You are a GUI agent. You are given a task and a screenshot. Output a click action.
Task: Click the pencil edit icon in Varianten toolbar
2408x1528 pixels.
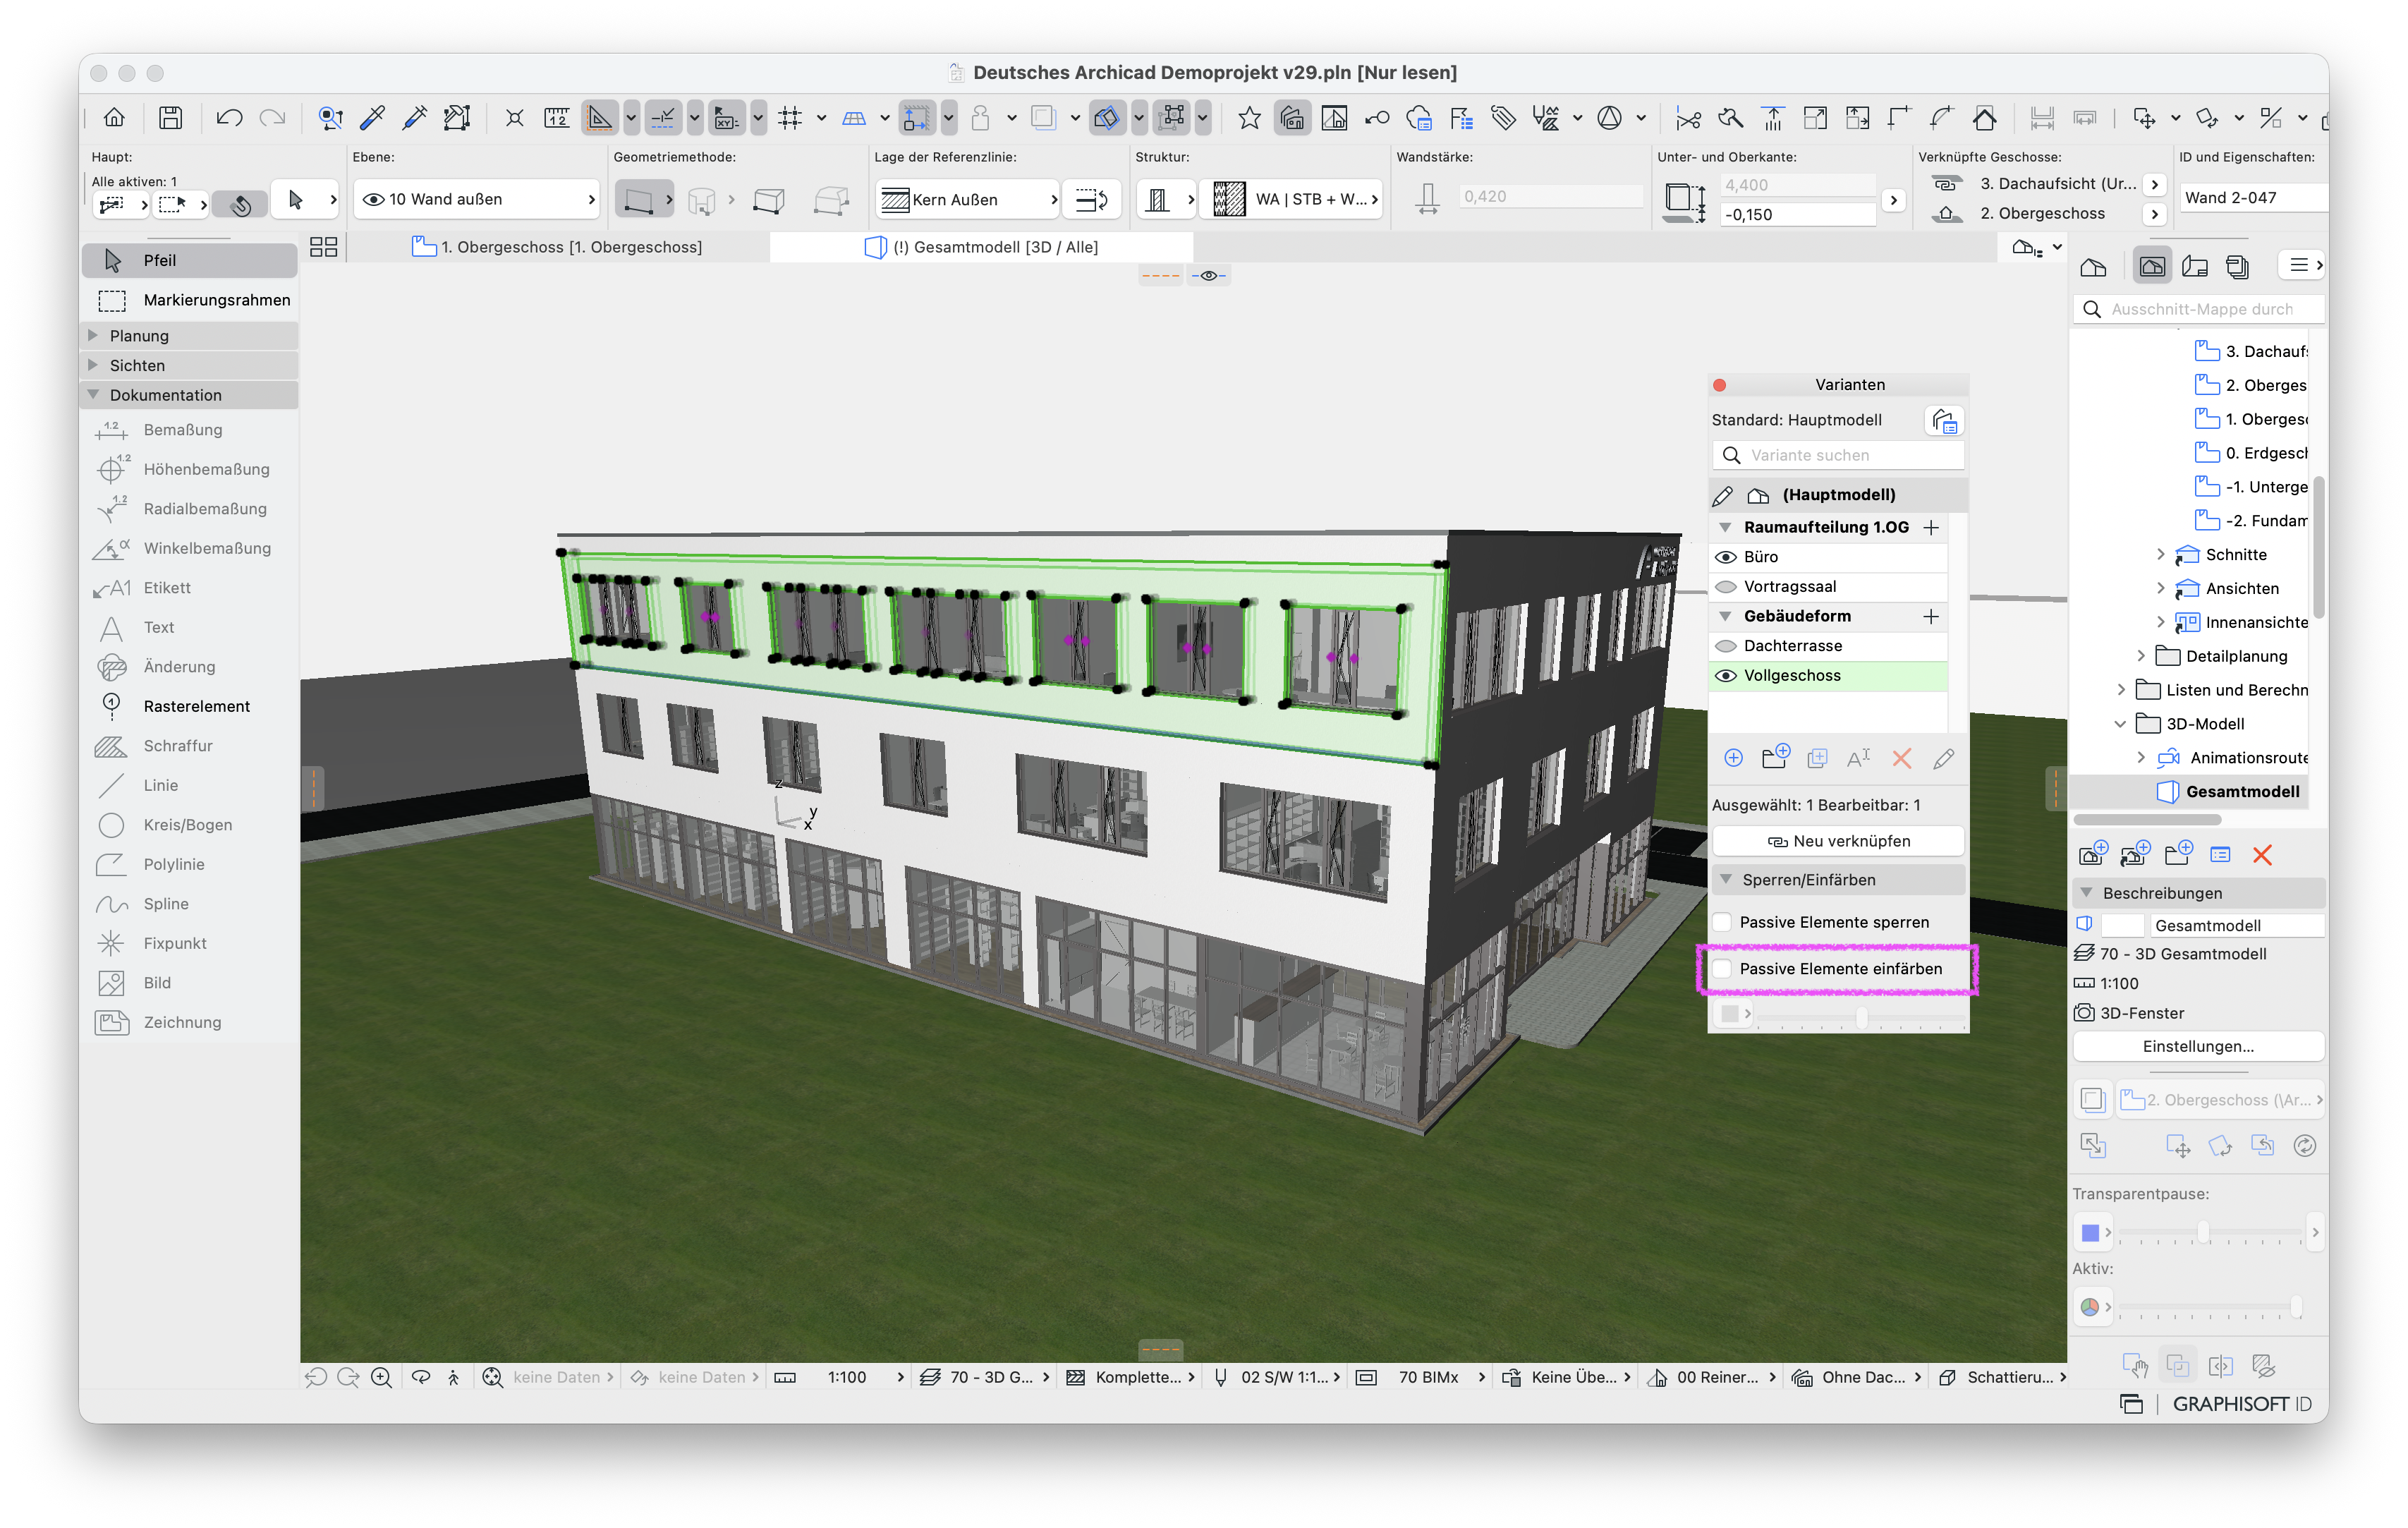pos(1944,759)
